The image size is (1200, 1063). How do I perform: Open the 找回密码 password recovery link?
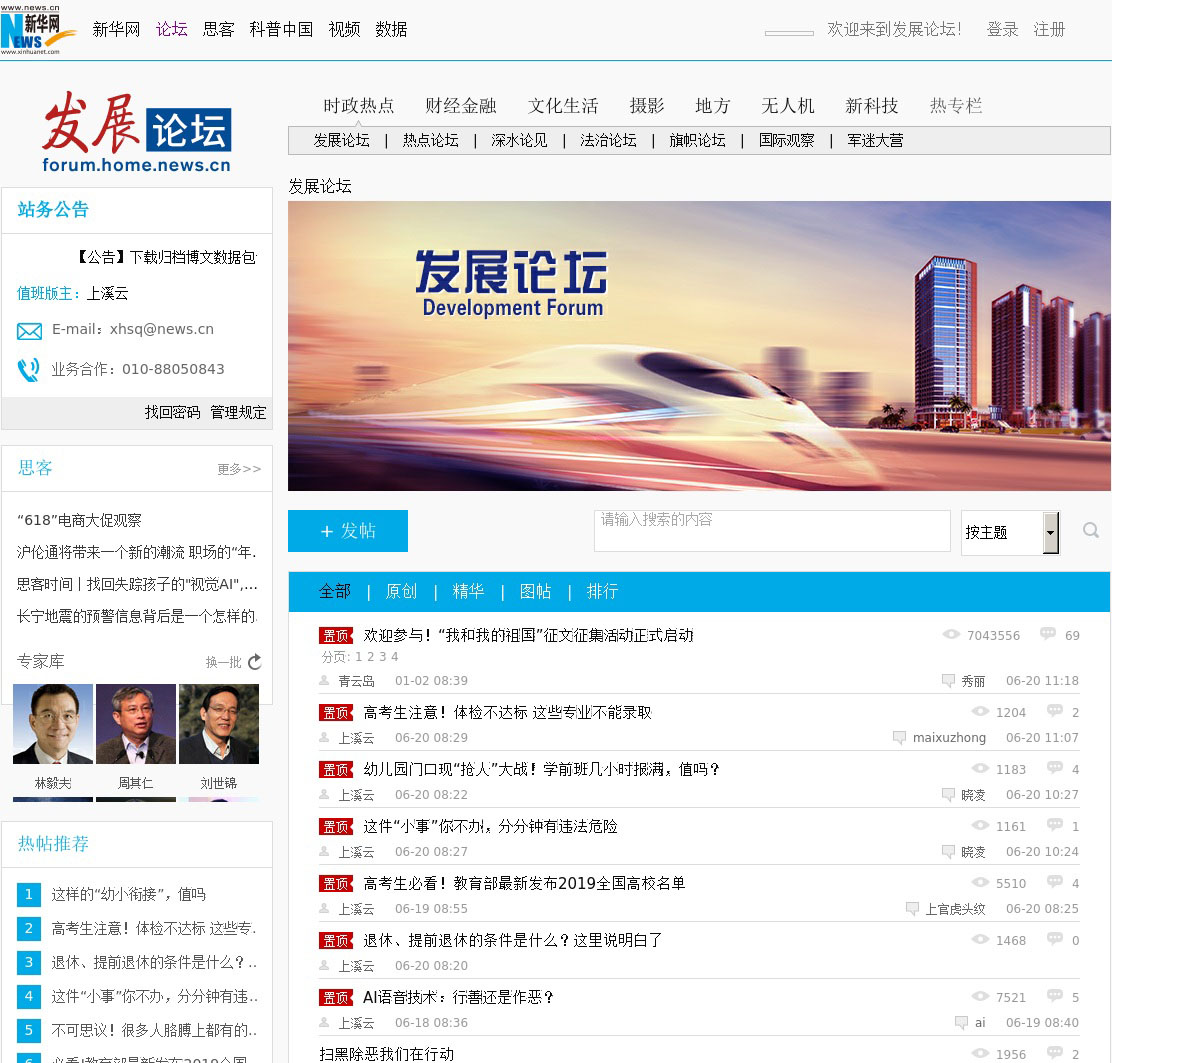(x=172, y=412)
